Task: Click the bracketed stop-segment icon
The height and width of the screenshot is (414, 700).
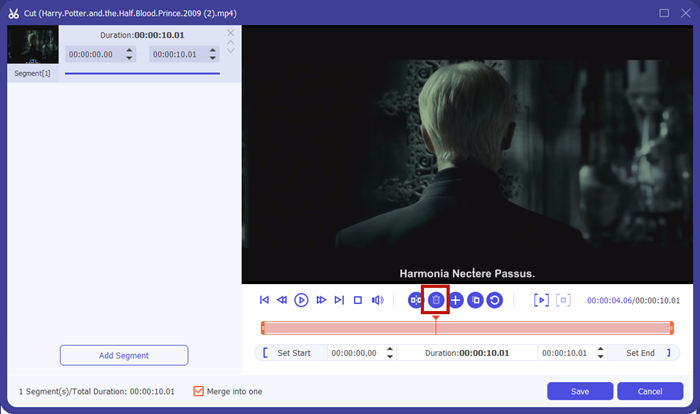Action: (563, 300)
